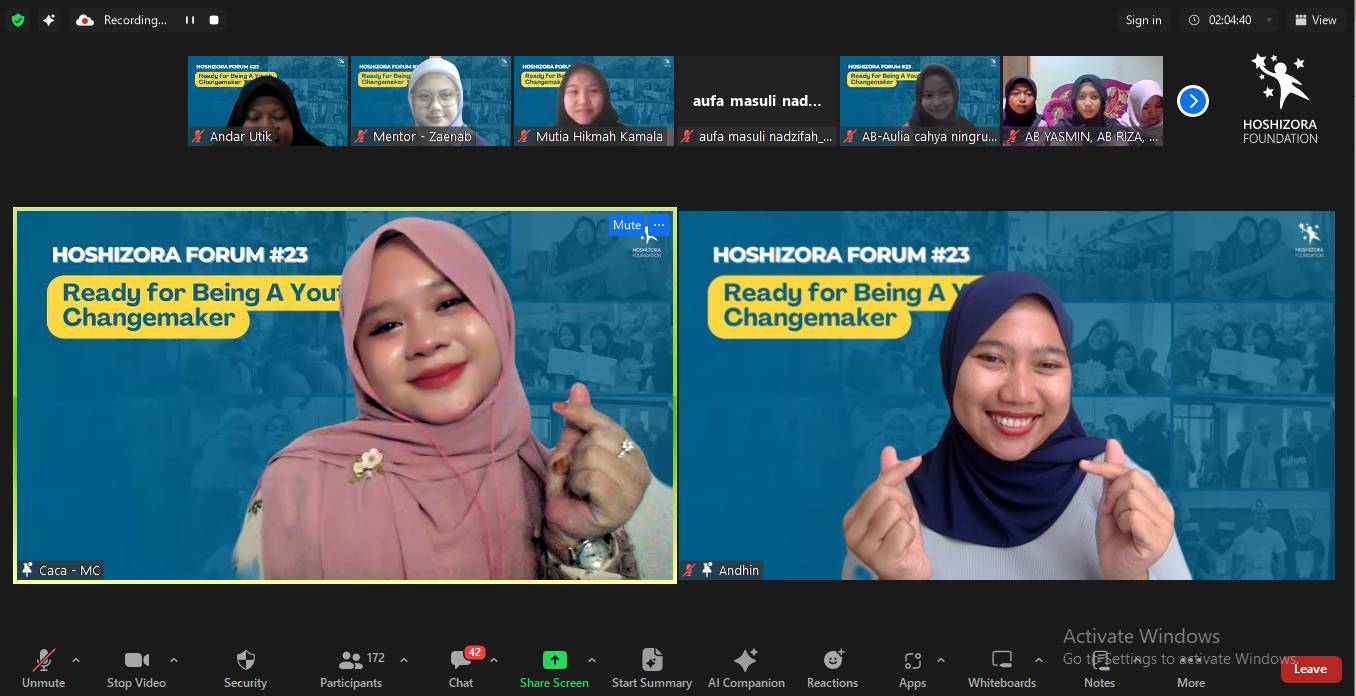Image resolution: width=1356 pixels, height=696 pixels.
Task: Click the Andhin video tile
Action: [x=1007, y=395]
